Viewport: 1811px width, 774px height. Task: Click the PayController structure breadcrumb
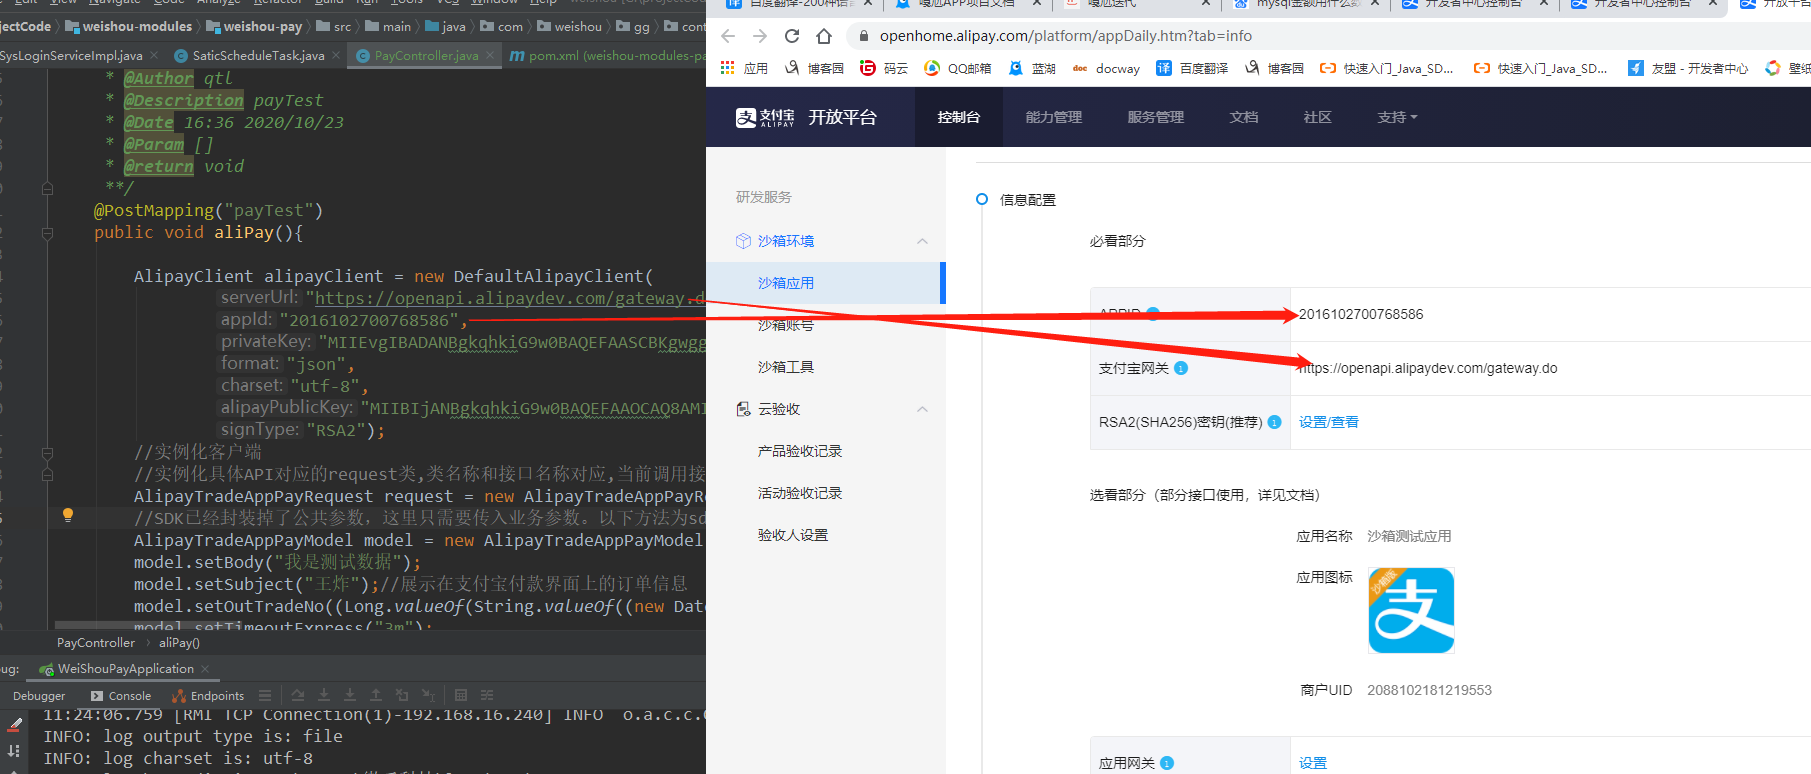click(96, 643)
